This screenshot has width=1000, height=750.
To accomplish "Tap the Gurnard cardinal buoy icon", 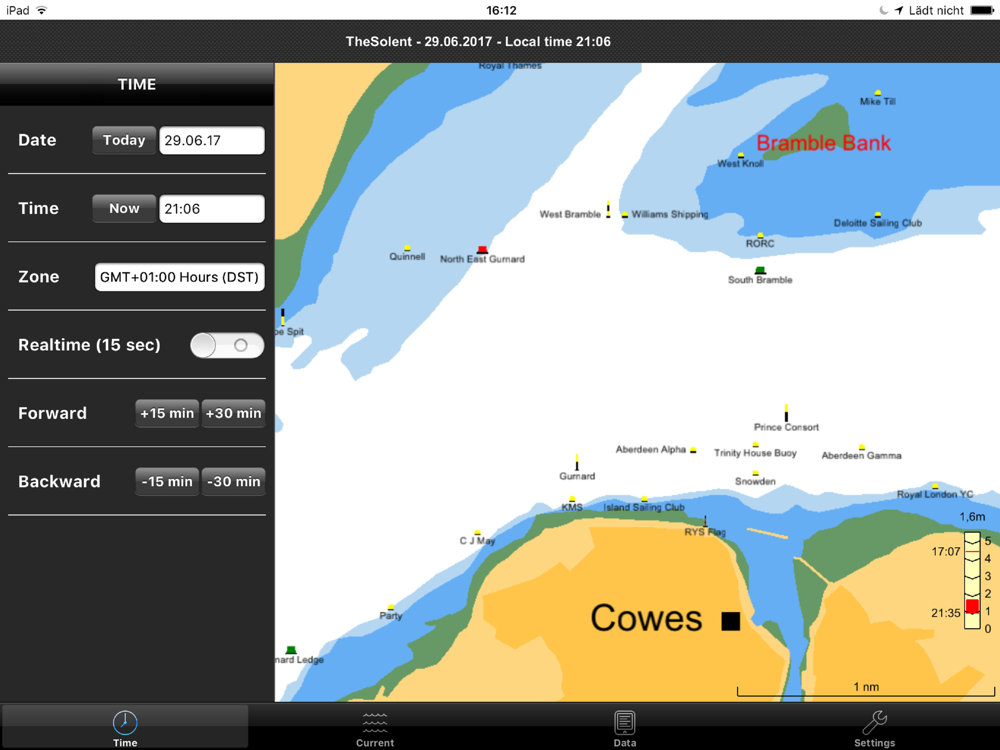I will 577,463.
